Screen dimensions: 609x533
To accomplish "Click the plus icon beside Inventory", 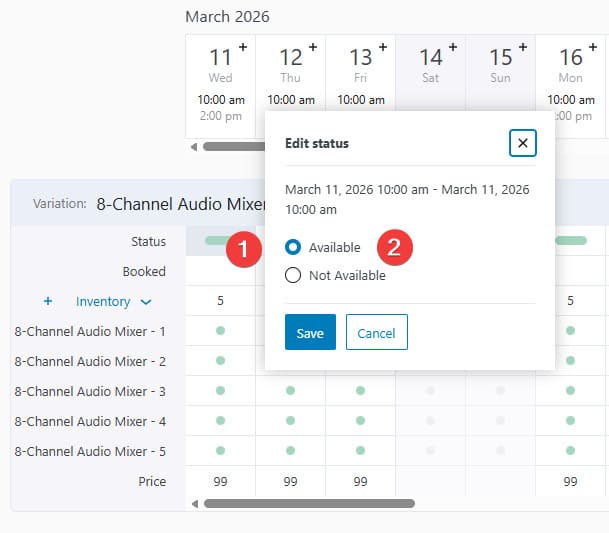I will [48, 301].
